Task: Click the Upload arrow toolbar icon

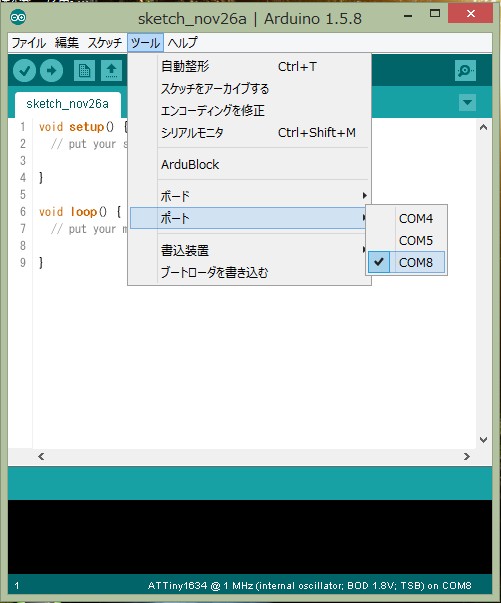Action: point(51,70)
